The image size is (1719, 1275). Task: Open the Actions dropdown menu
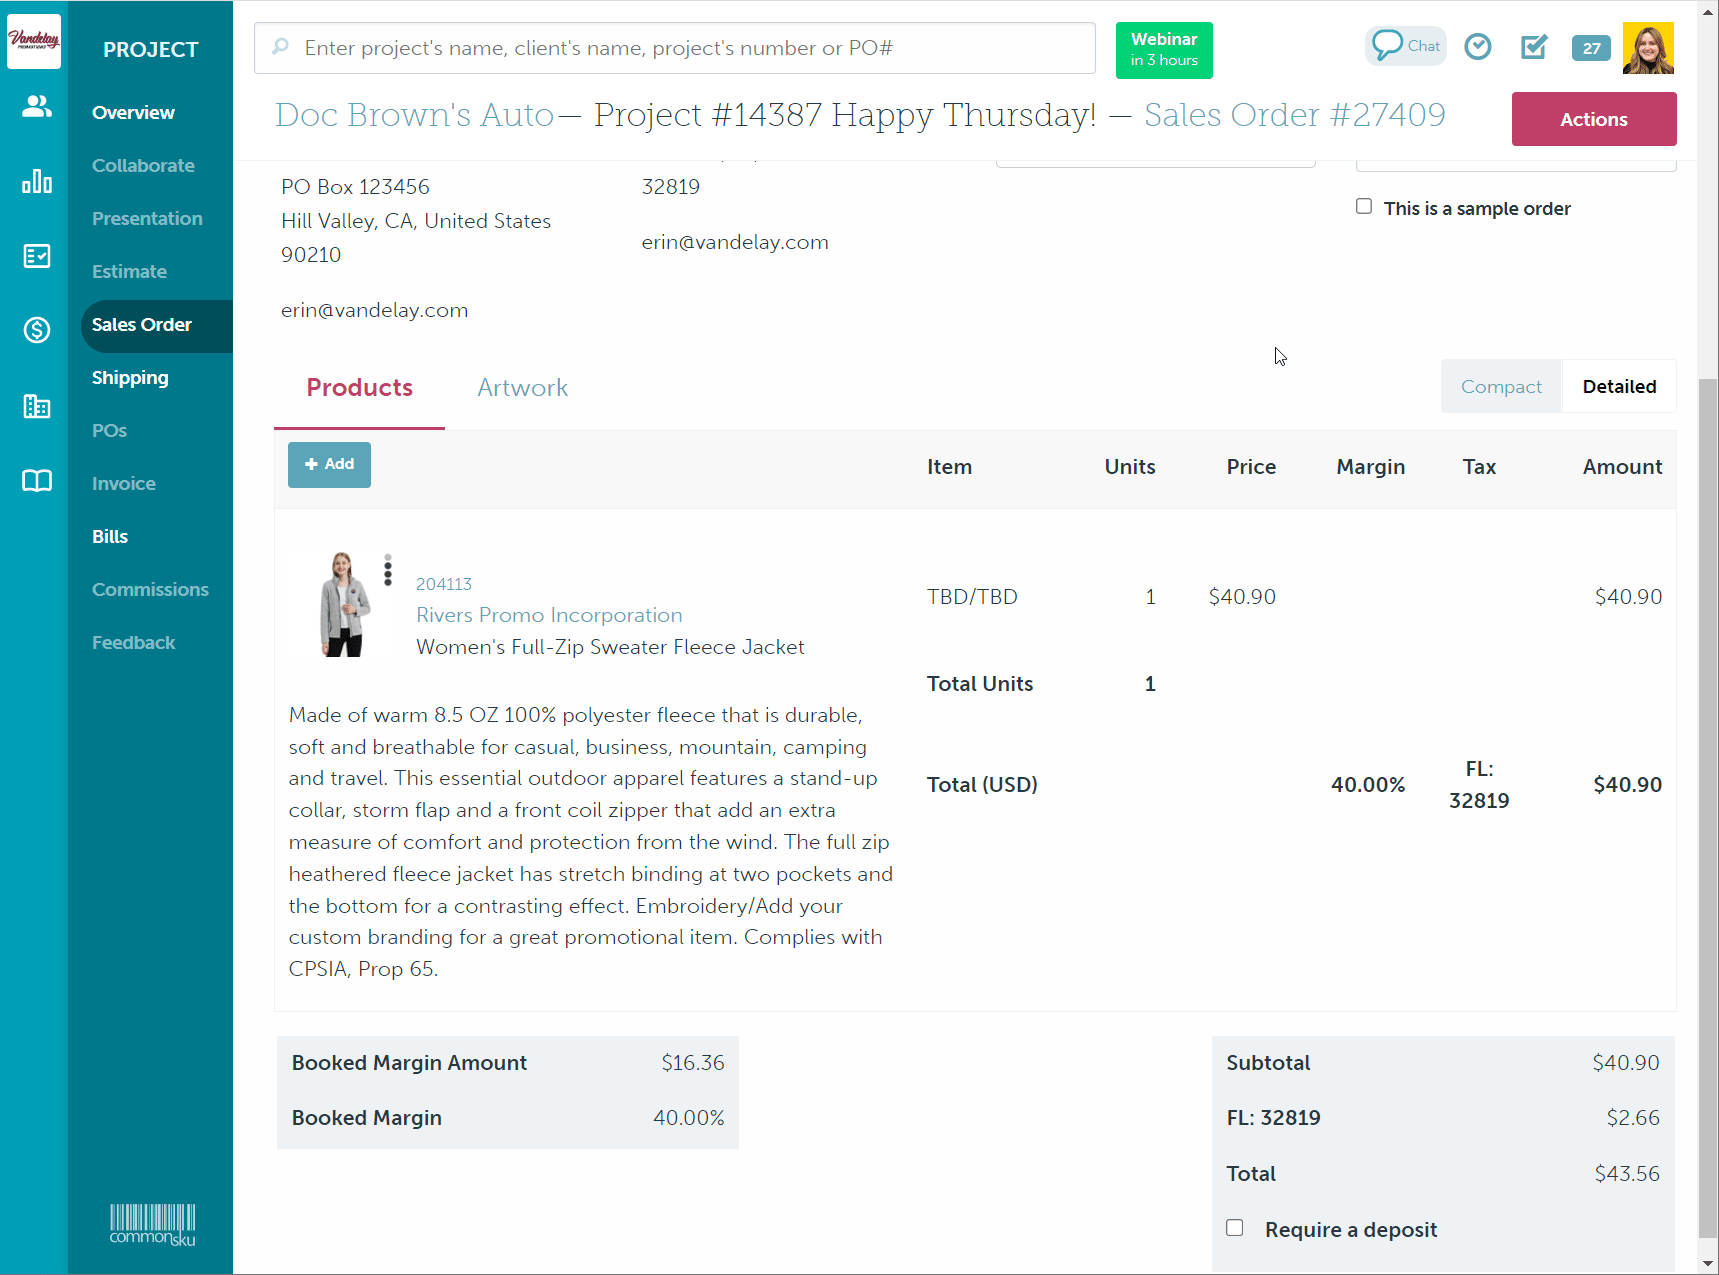pyautogui.click(x=1593, y=119)
